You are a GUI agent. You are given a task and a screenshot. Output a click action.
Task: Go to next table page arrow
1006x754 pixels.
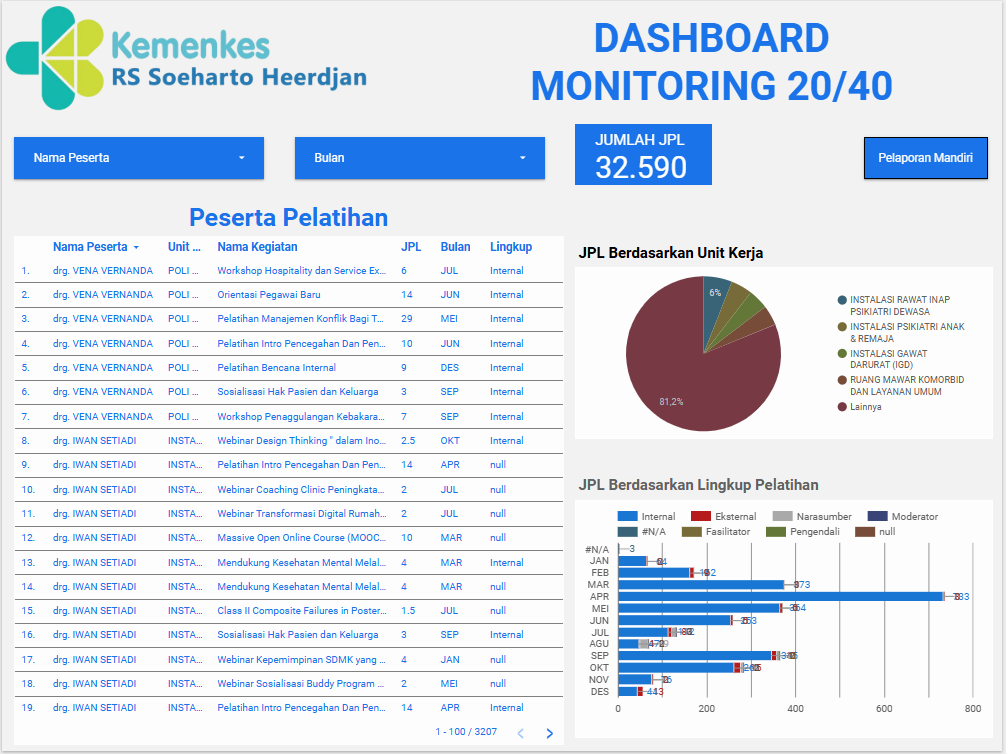click(549, 733)
